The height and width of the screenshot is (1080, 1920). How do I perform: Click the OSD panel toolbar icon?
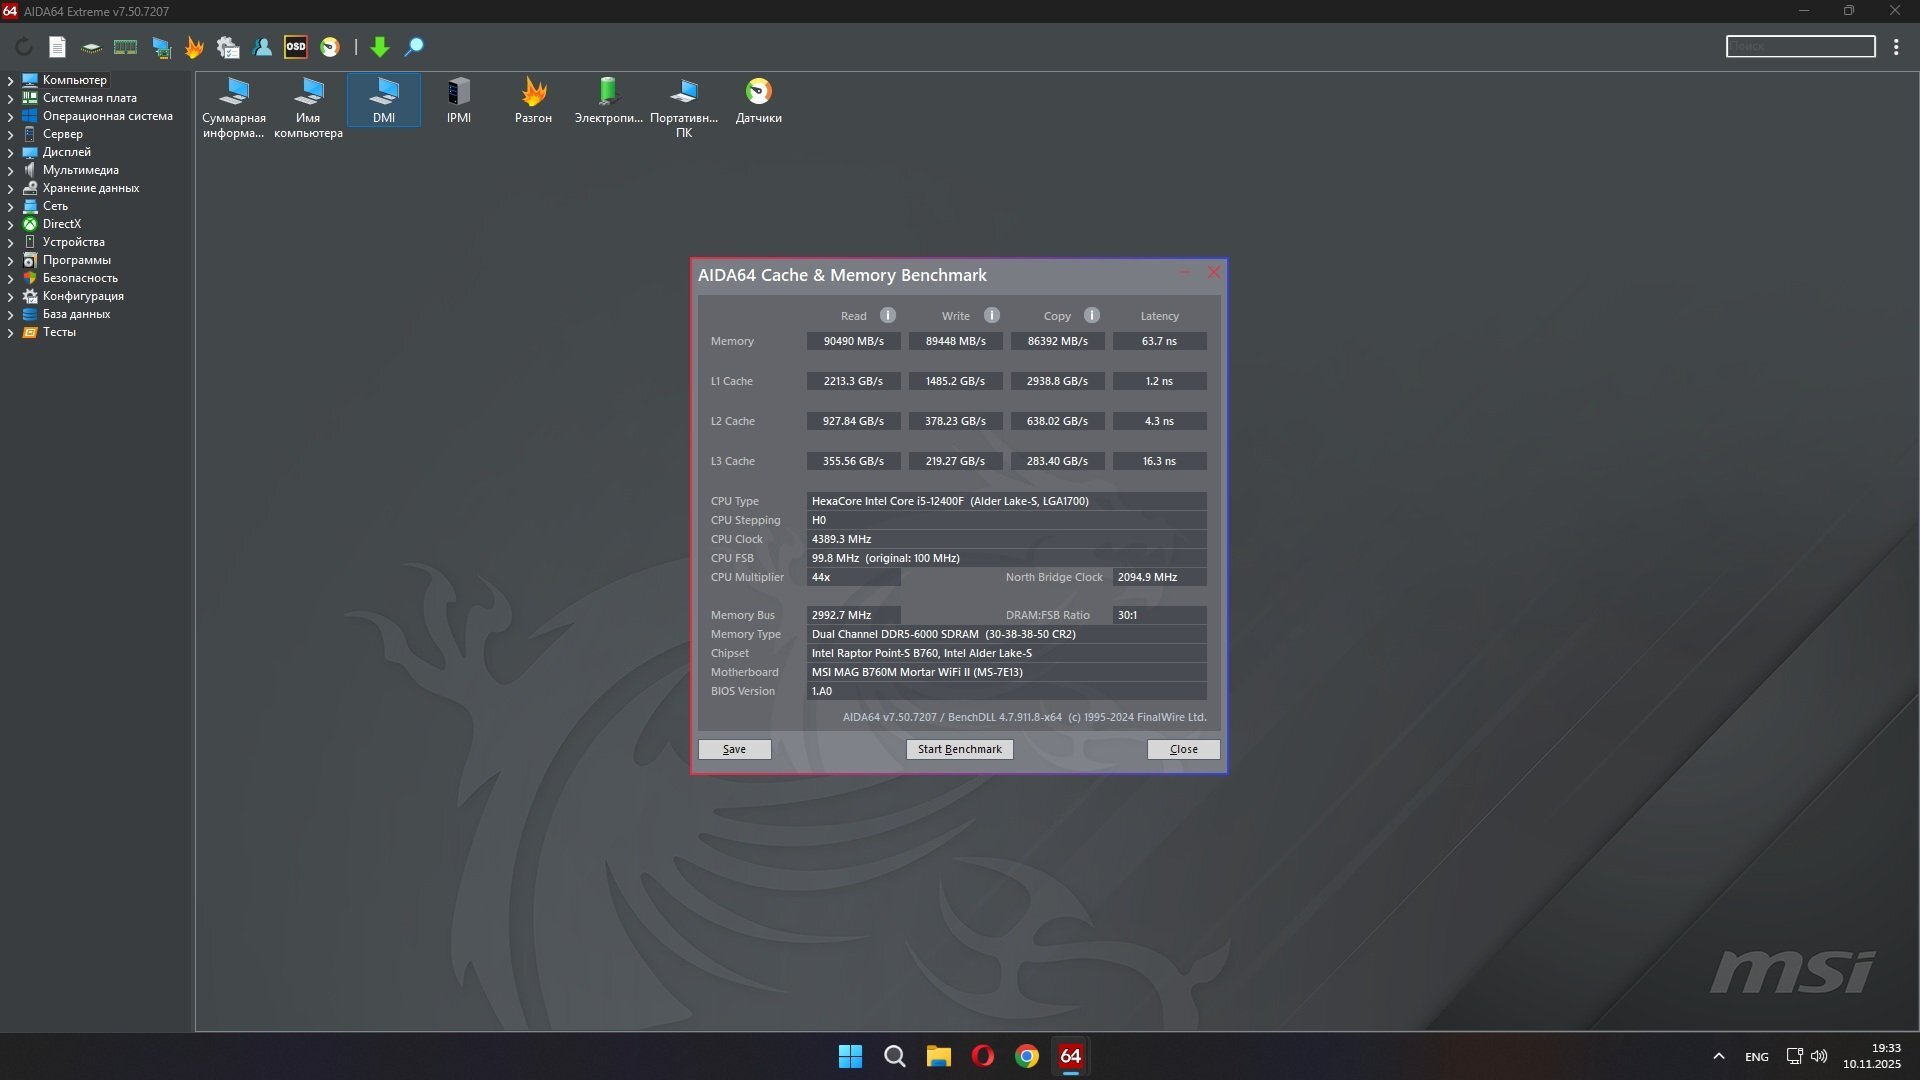296,47
